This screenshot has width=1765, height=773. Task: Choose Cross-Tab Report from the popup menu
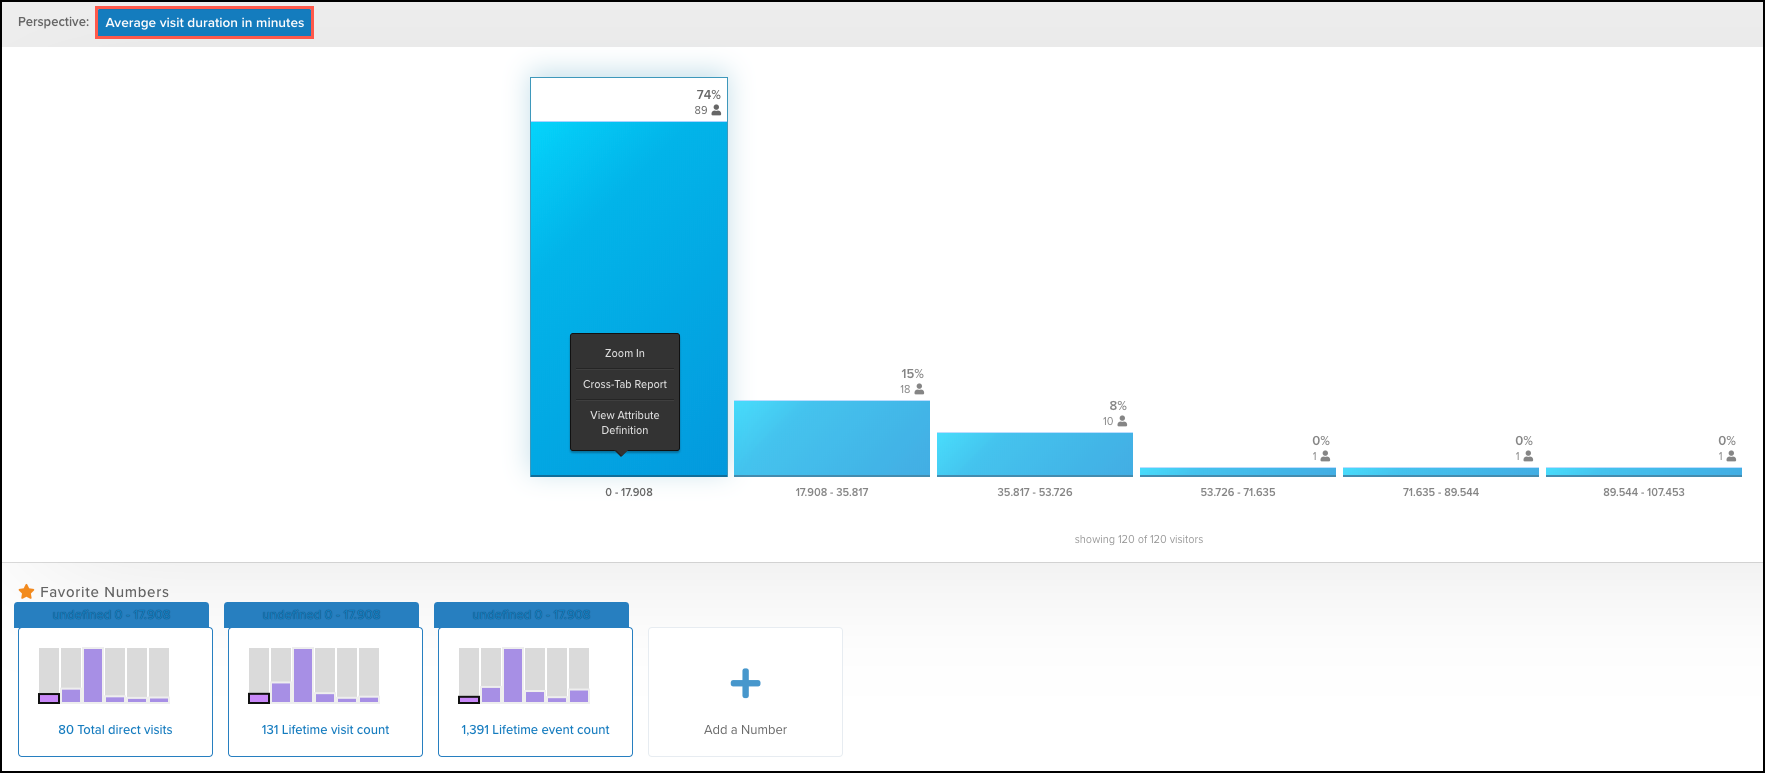pyautogui.click(x=625, y=384)
